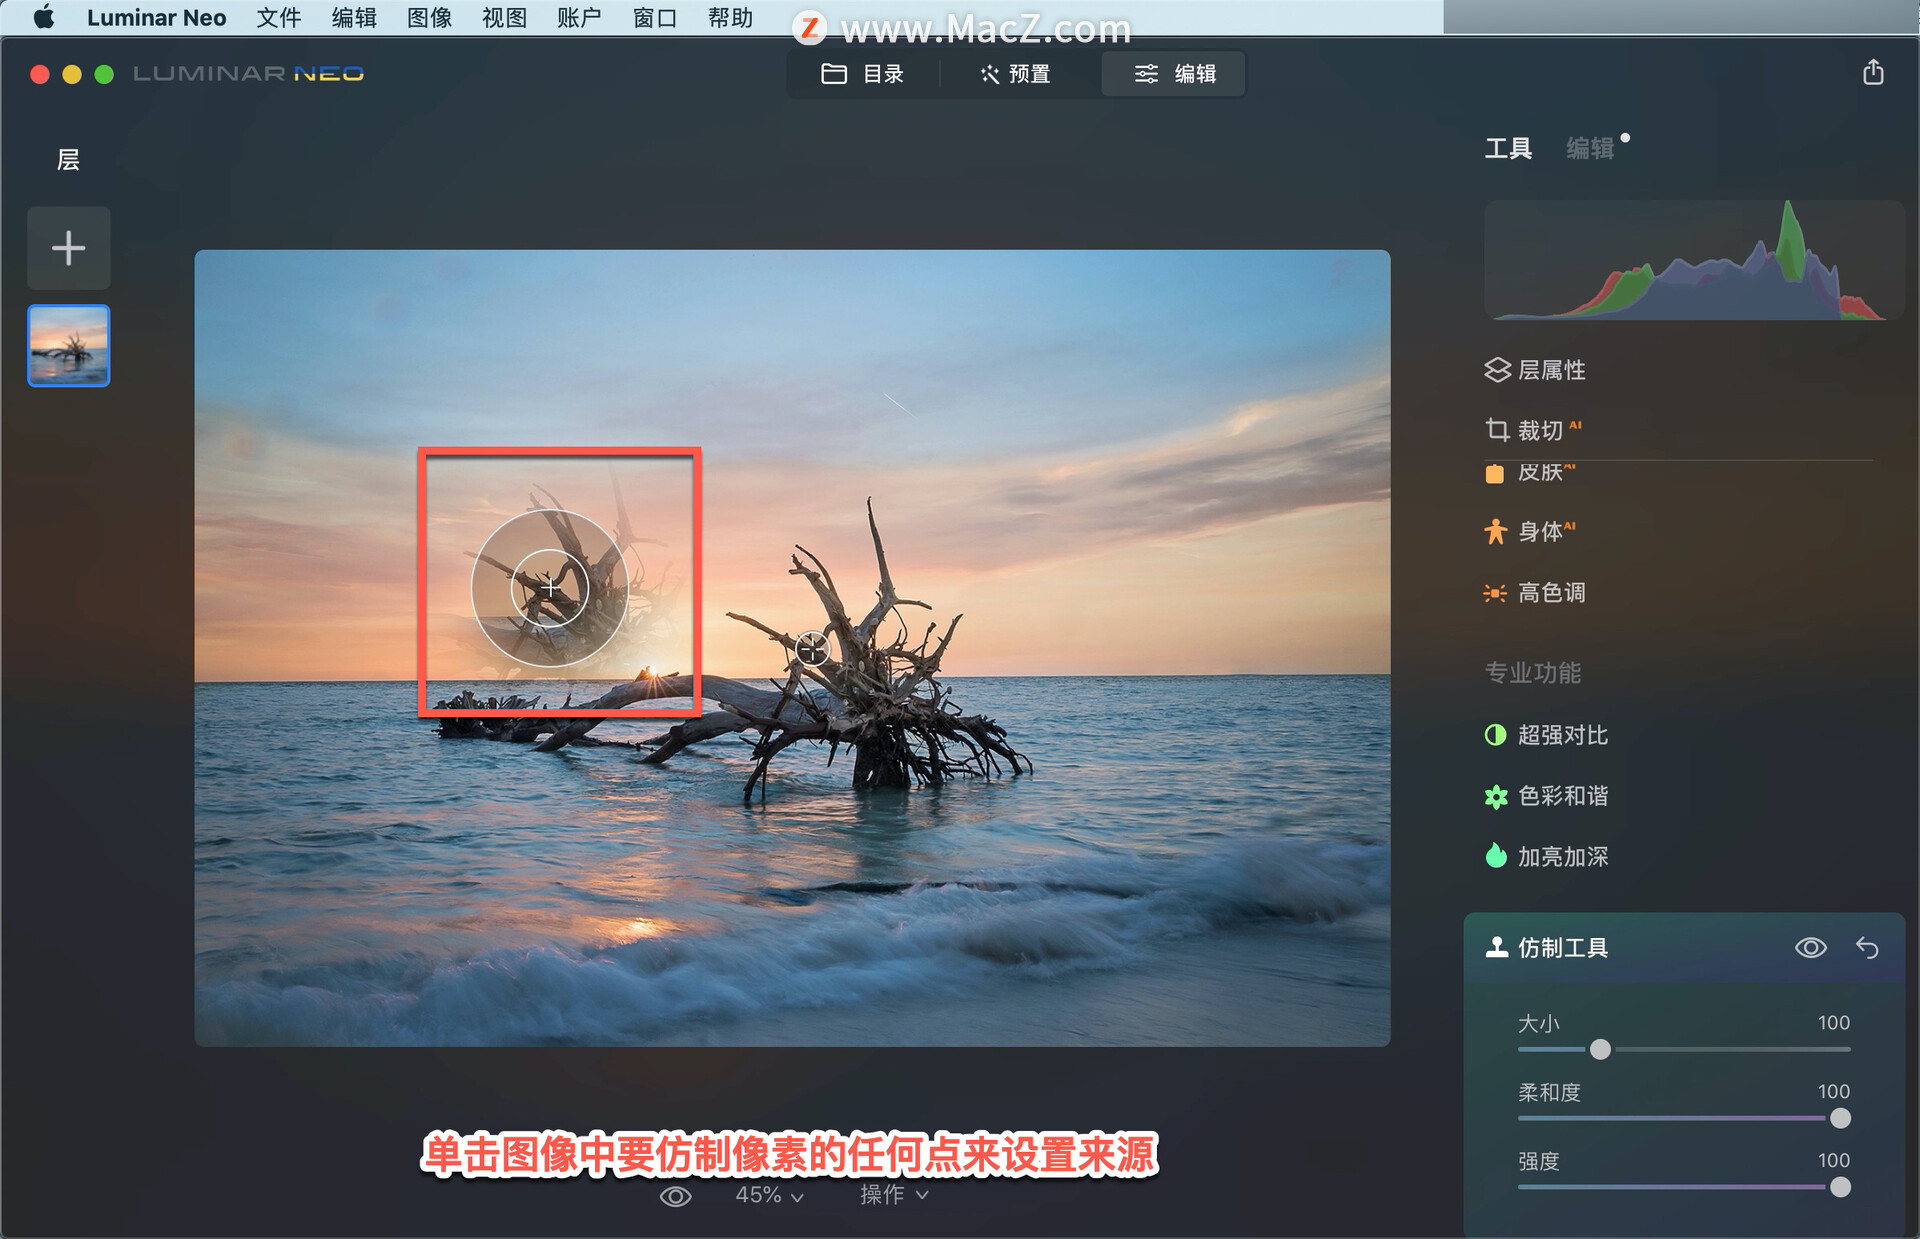Switch to the 预置 presets tab
Screen dimensions: 1920x1239
1015,74
